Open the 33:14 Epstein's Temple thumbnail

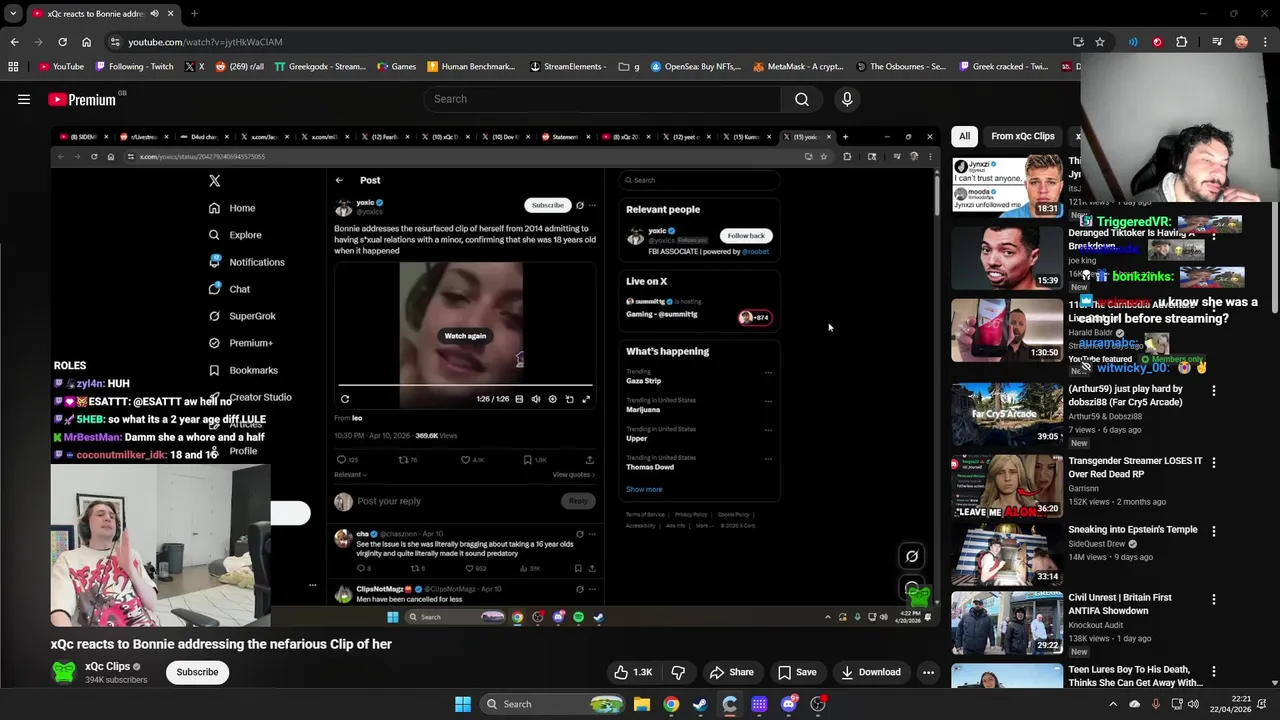pos(1007,554)
